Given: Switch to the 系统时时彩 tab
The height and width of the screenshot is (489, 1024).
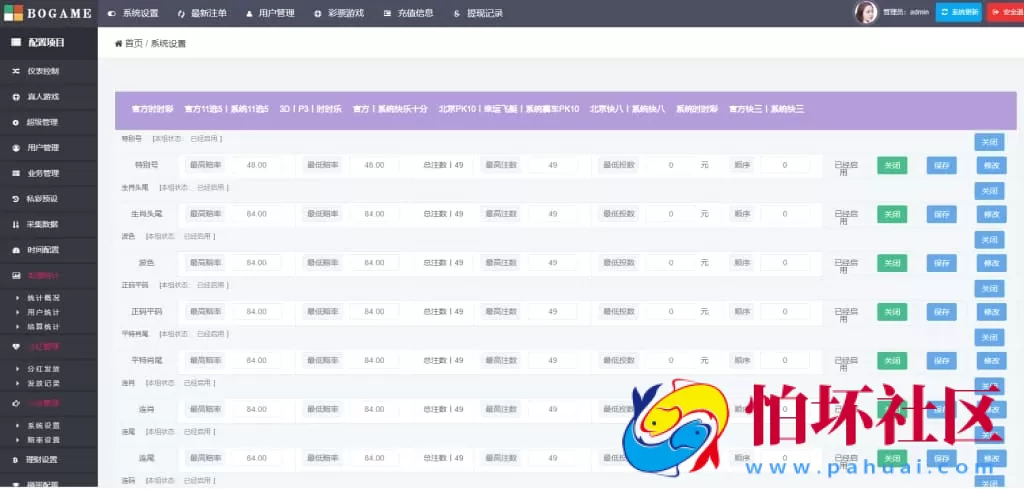Looking at the screenshot, I should tap(697, 109).
